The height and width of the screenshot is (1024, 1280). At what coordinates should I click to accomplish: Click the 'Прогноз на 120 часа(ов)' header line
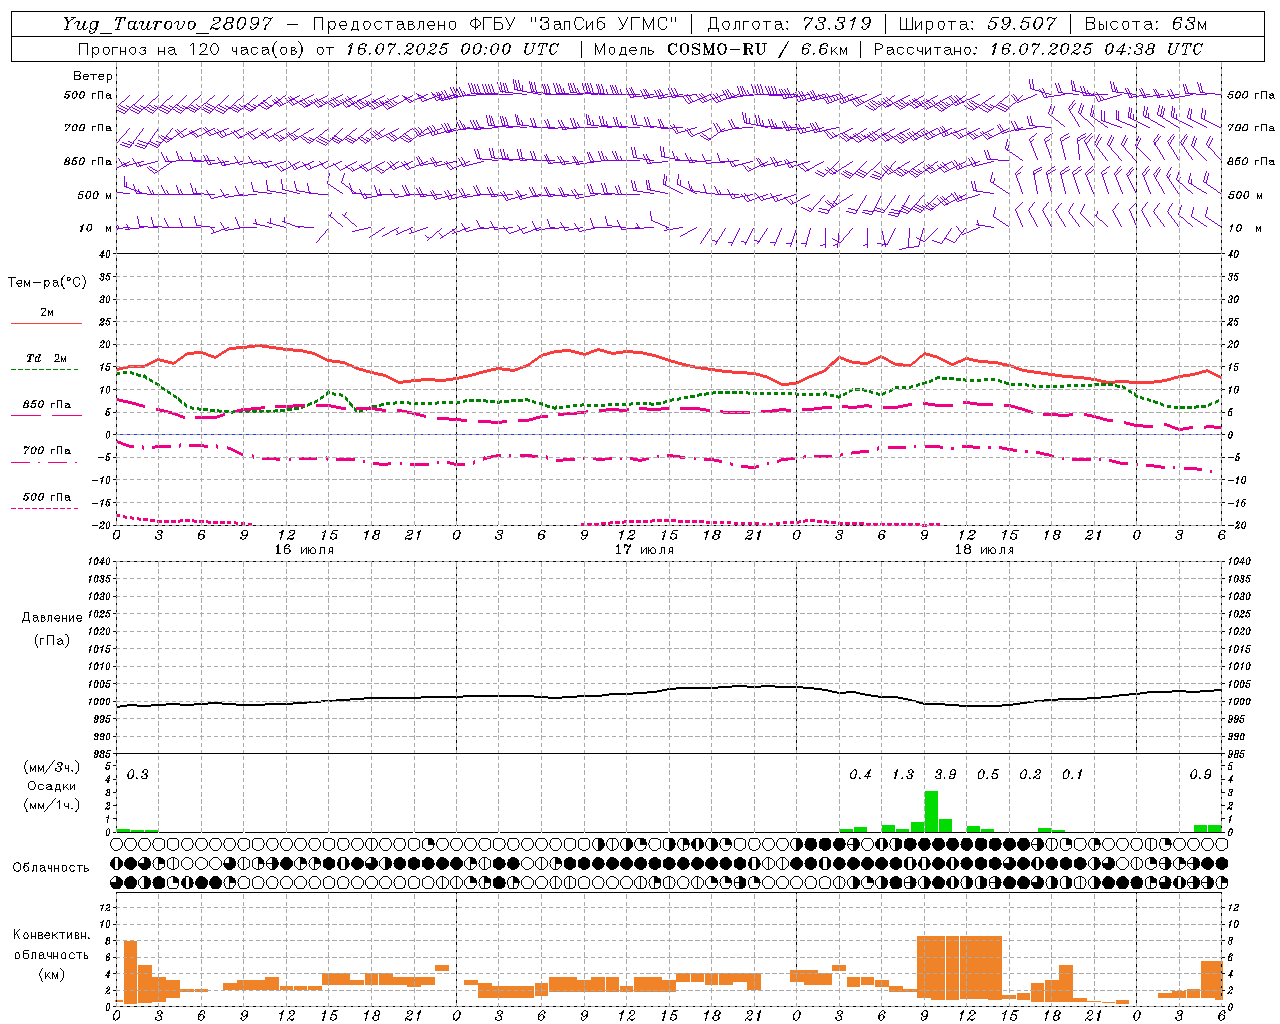[318, 49]
